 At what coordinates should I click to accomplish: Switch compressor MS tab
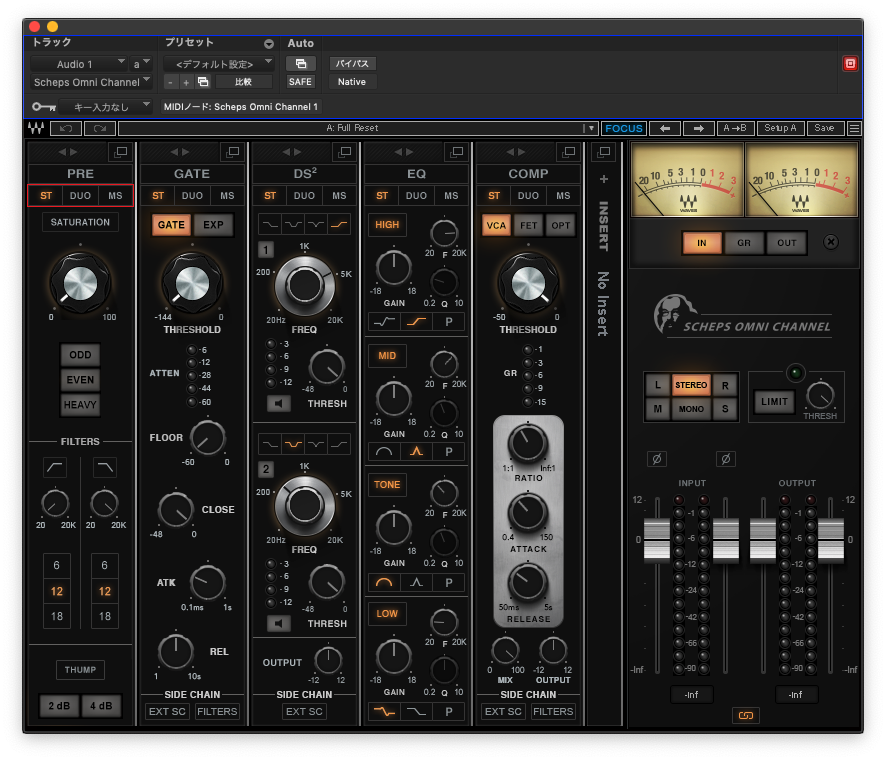click(x=563, y=196)
